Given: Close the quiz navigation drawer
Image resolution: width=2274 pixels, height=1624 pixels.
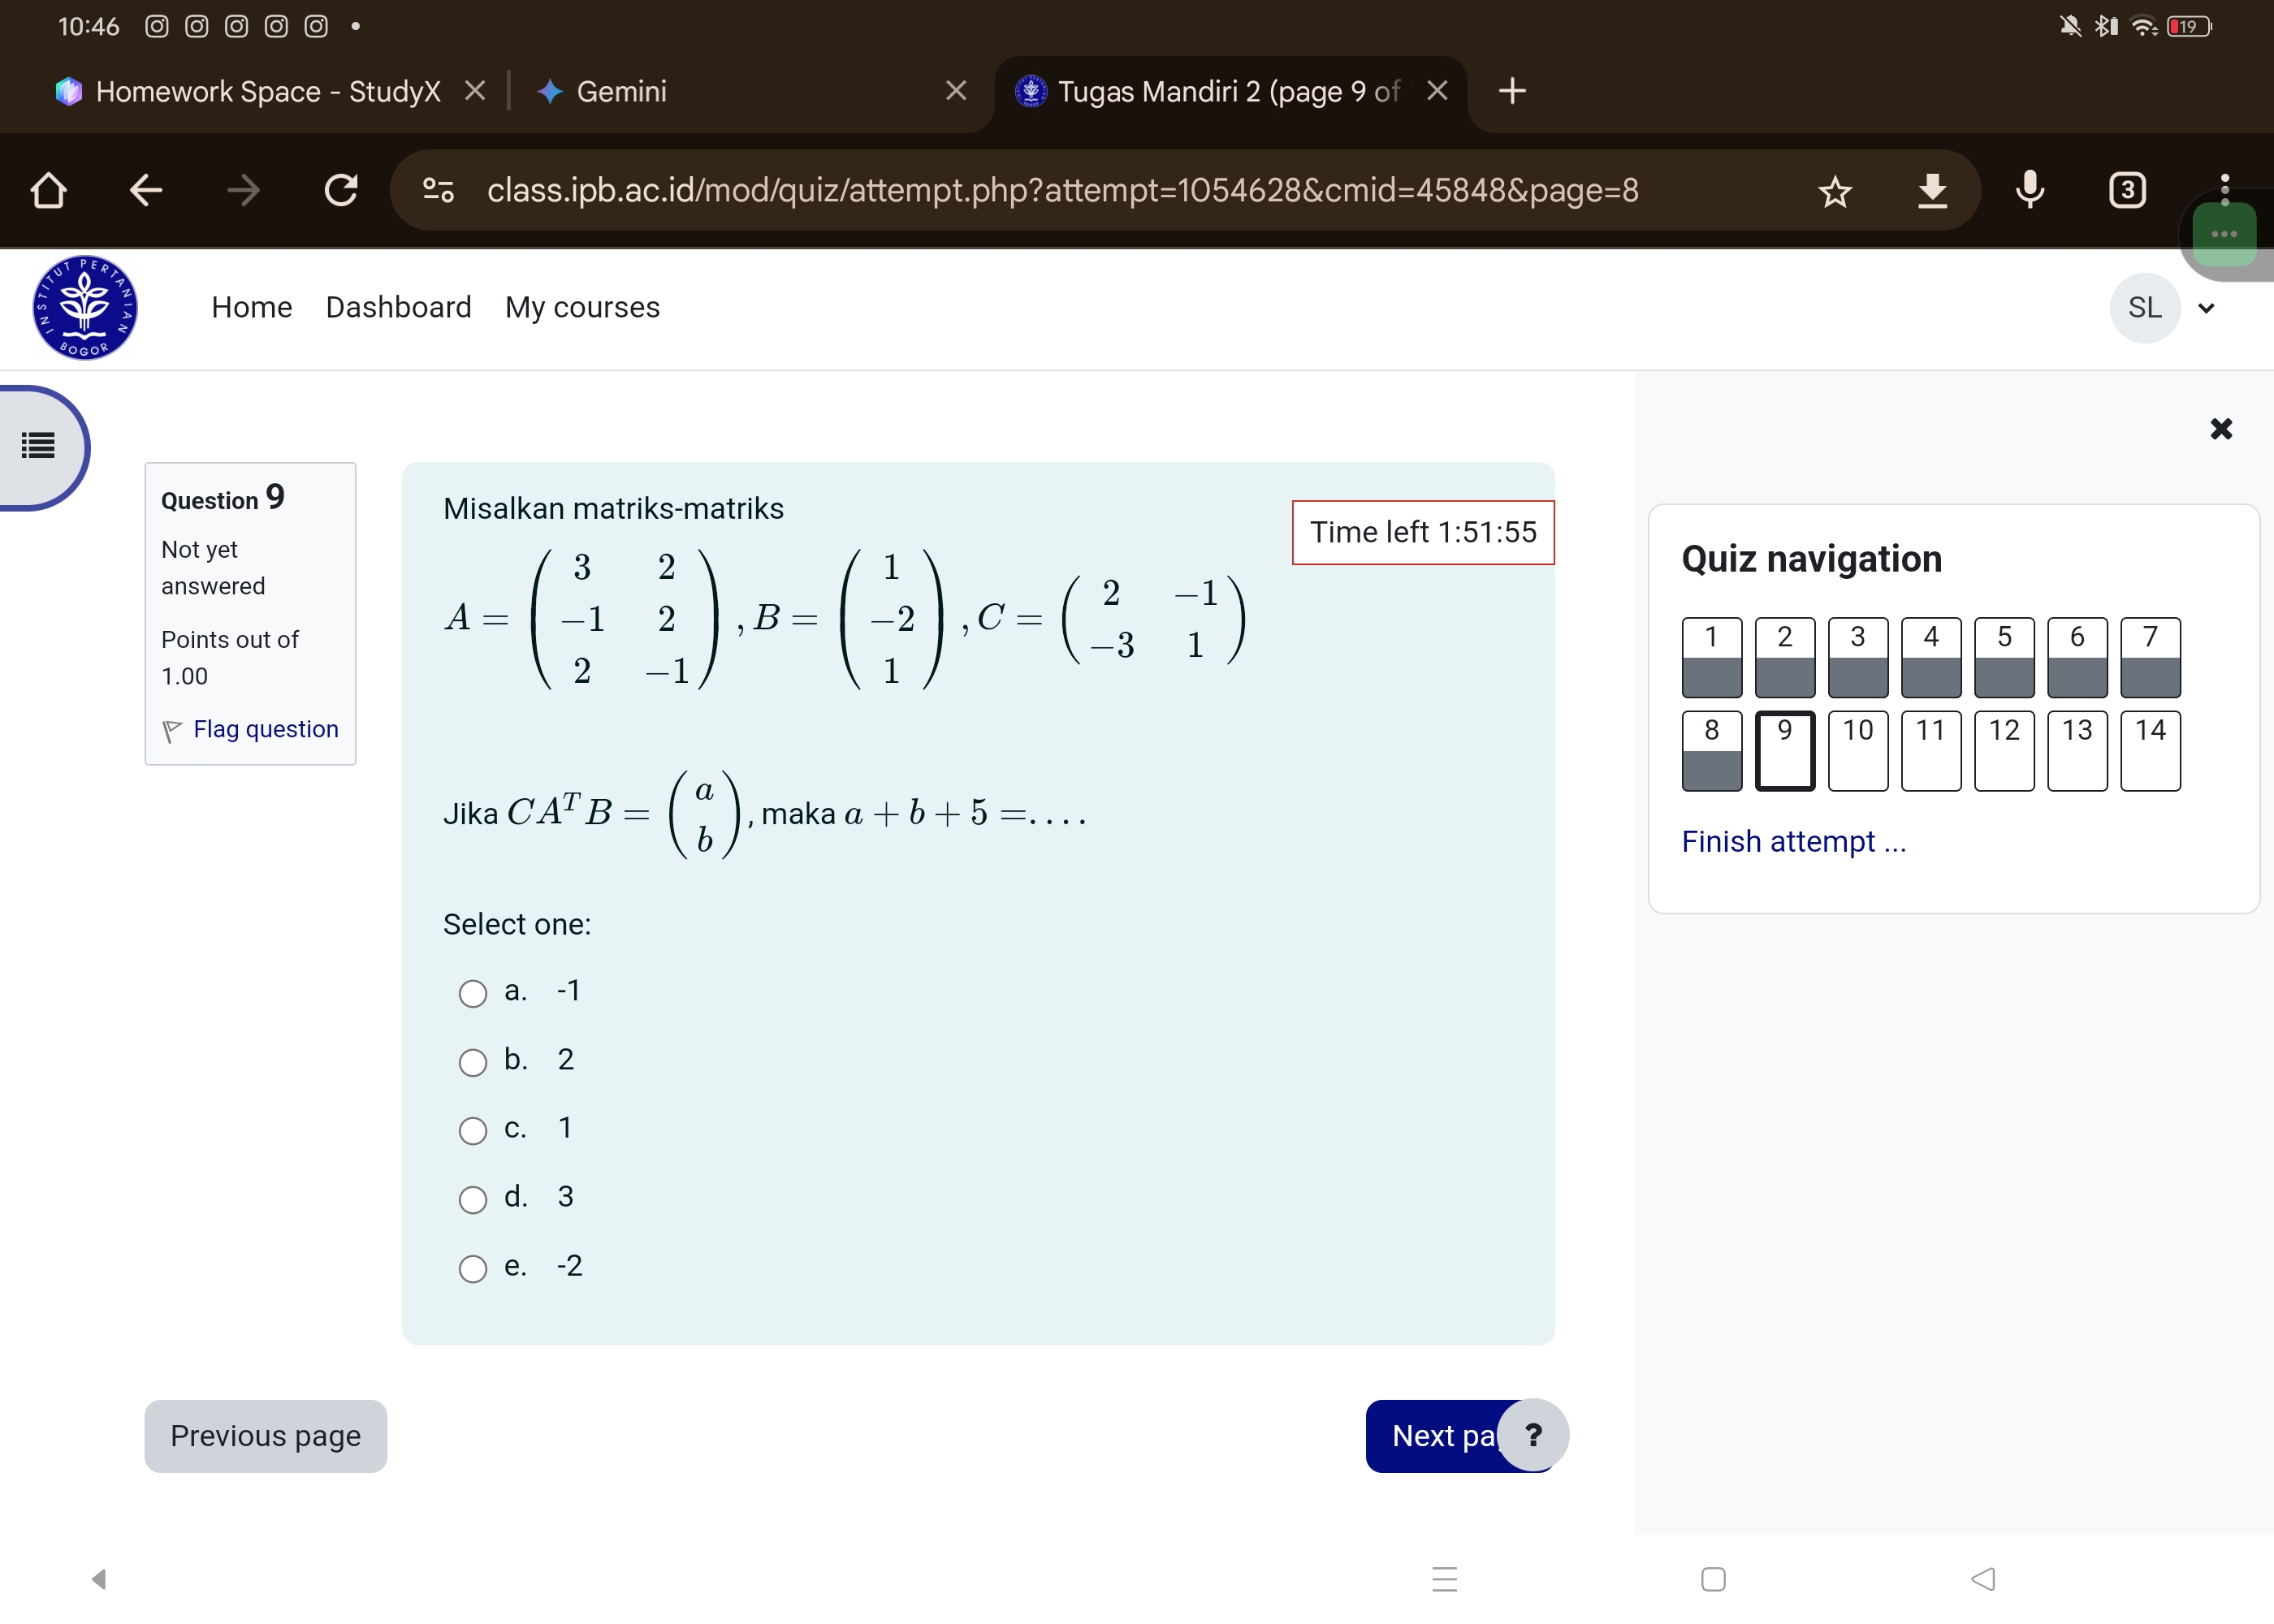Looking at the screenshot, I should coord(2220,429).
